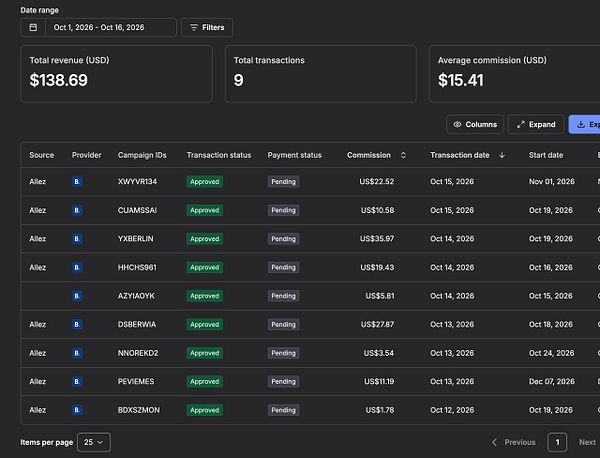Image resolution: width=600 pixels, height=458 pixels.
Task: Click start date Oct 24, 2026
Action: click(x=551, y=353)
